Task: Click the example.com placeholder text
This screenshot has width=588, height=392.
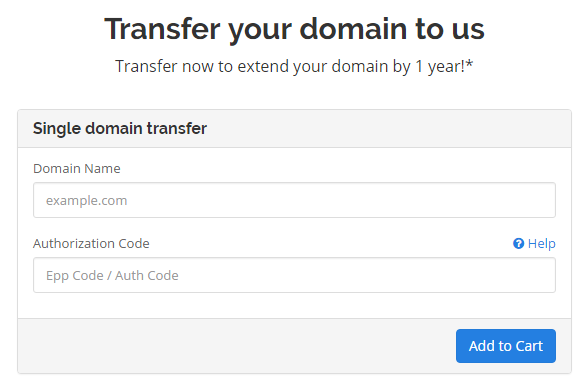Action: [x=87, y=201]
